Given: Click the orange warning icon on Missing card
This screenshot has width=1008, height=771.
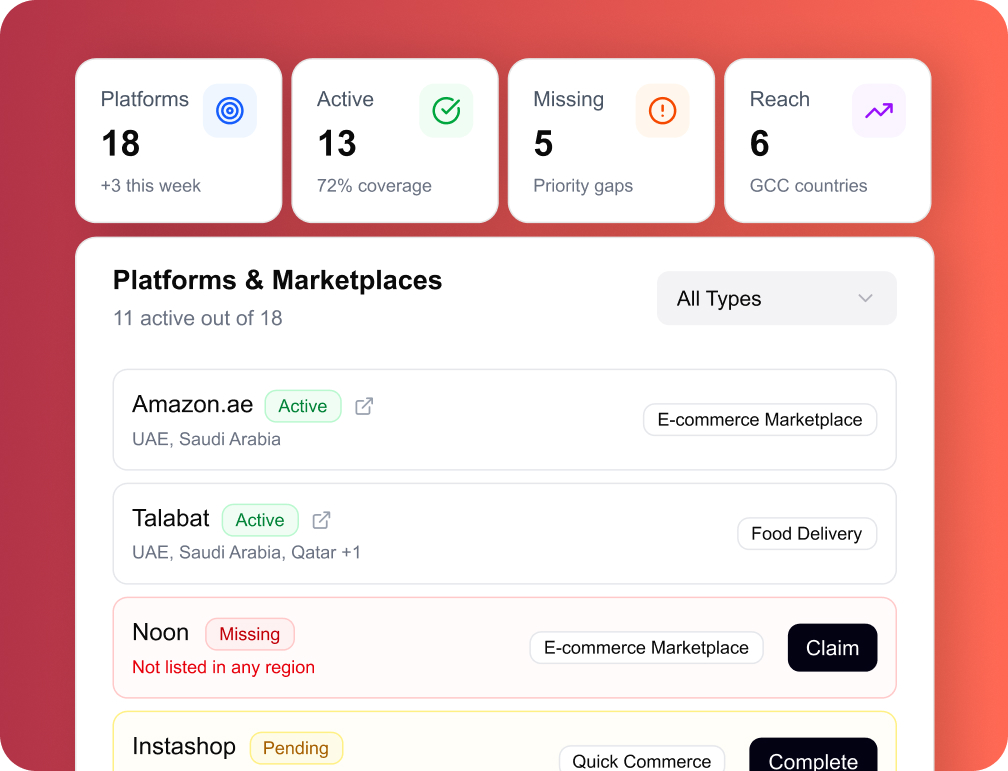Looking at the screenshot, I should [662, 111].
